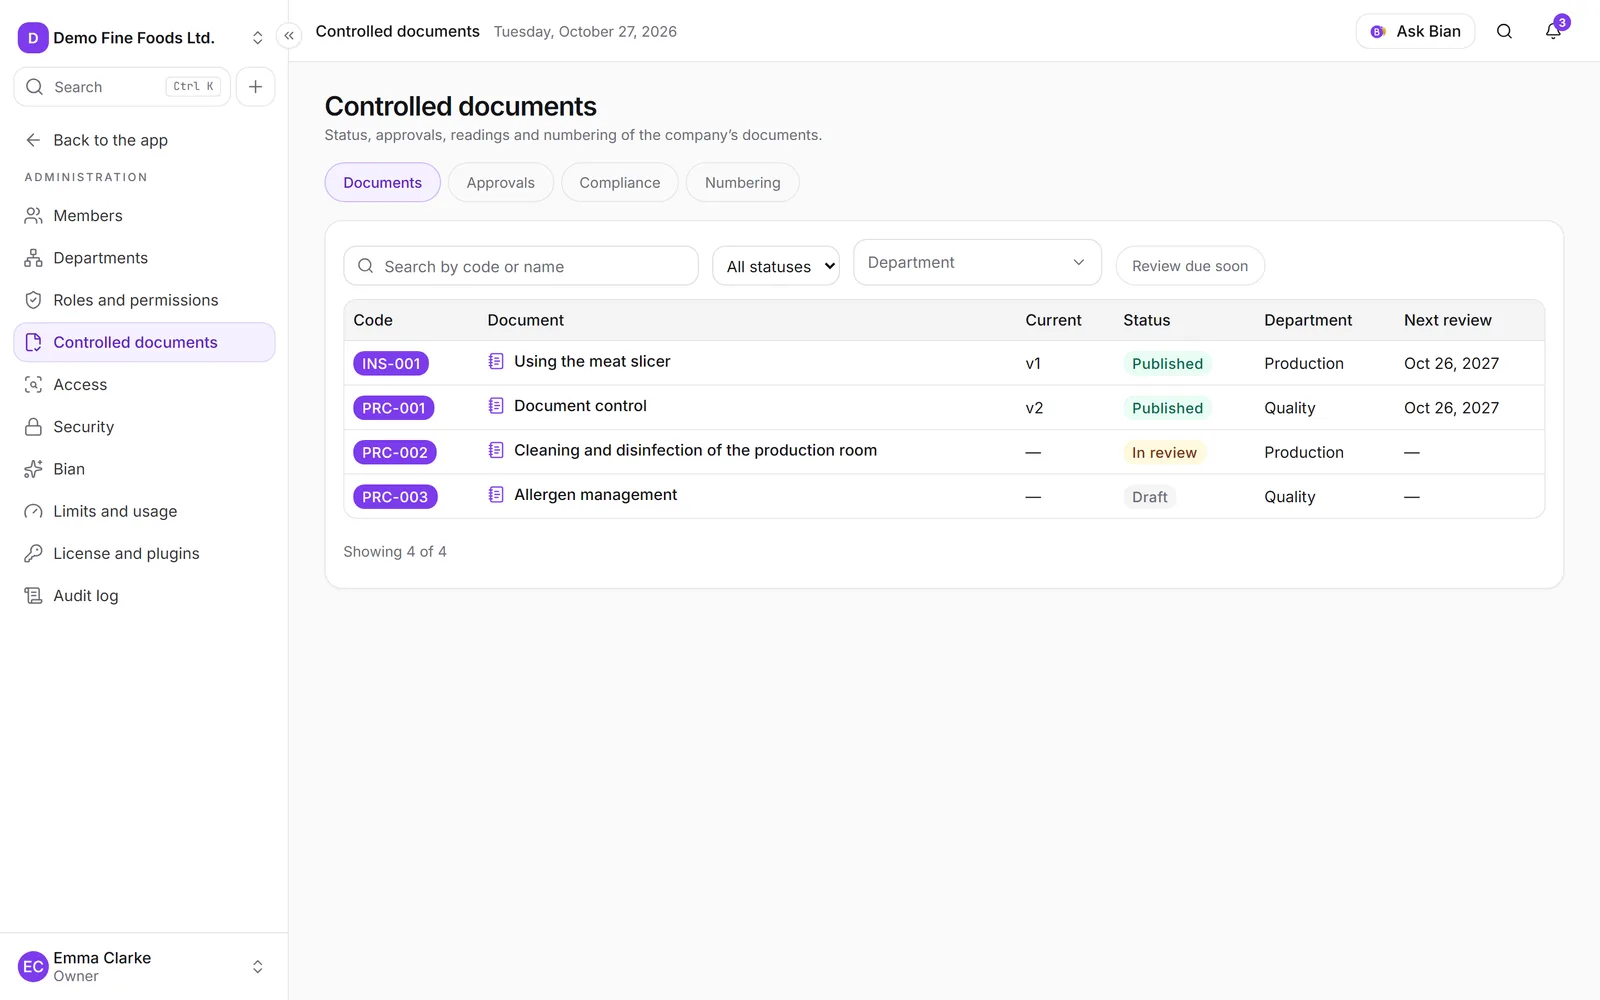Open the All statuses dropdown

(x=776, y=266)
